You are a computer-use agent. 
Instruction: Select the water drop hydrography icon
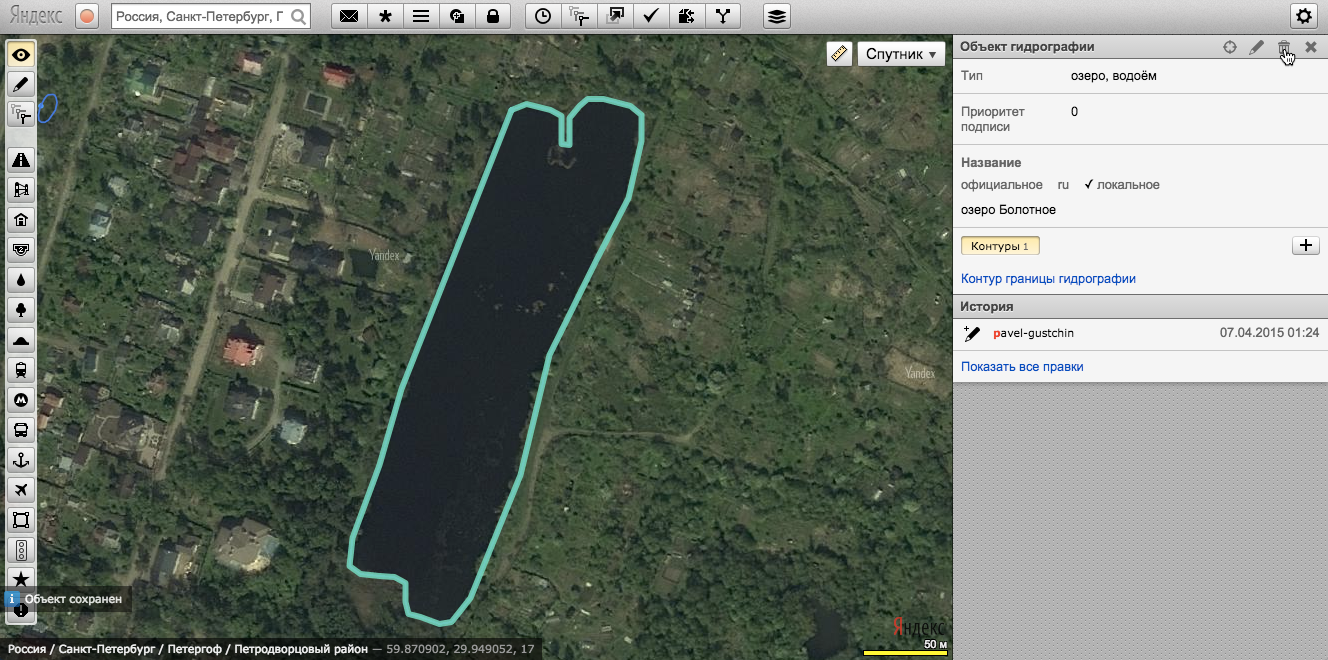(x=21, y=280)
